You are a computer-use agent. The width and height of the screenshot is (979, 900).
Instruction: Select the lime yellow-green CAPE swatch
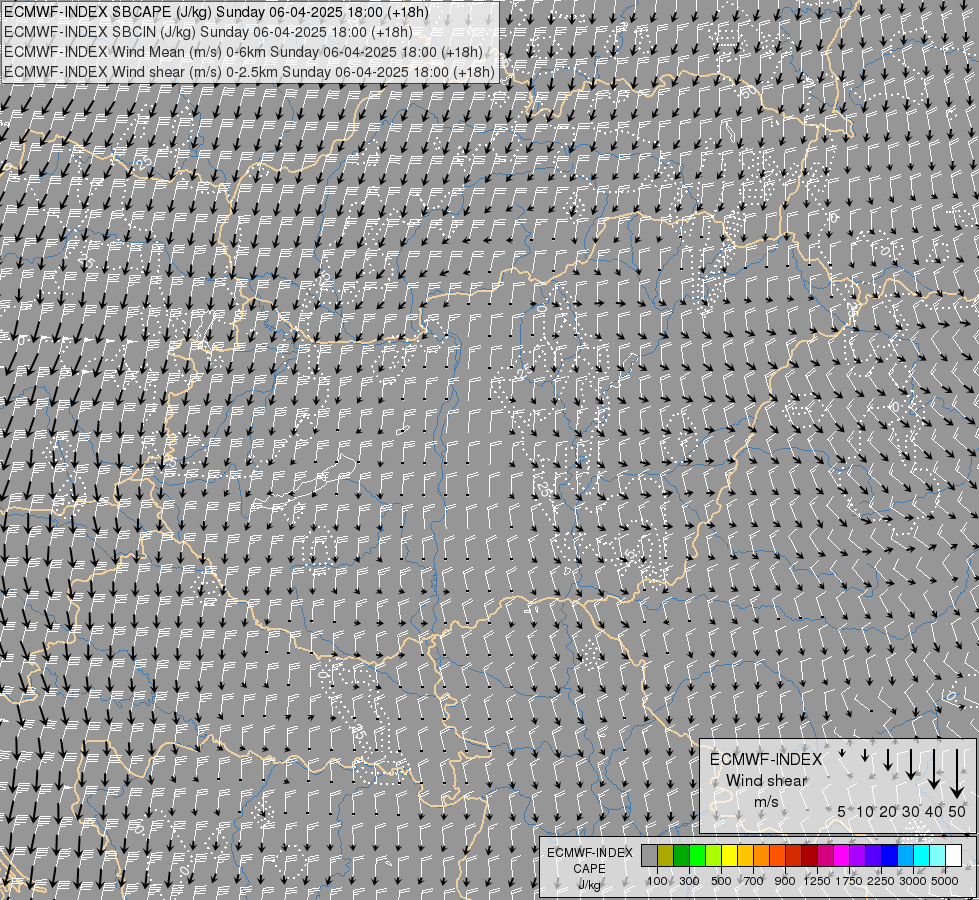point(714,855)
